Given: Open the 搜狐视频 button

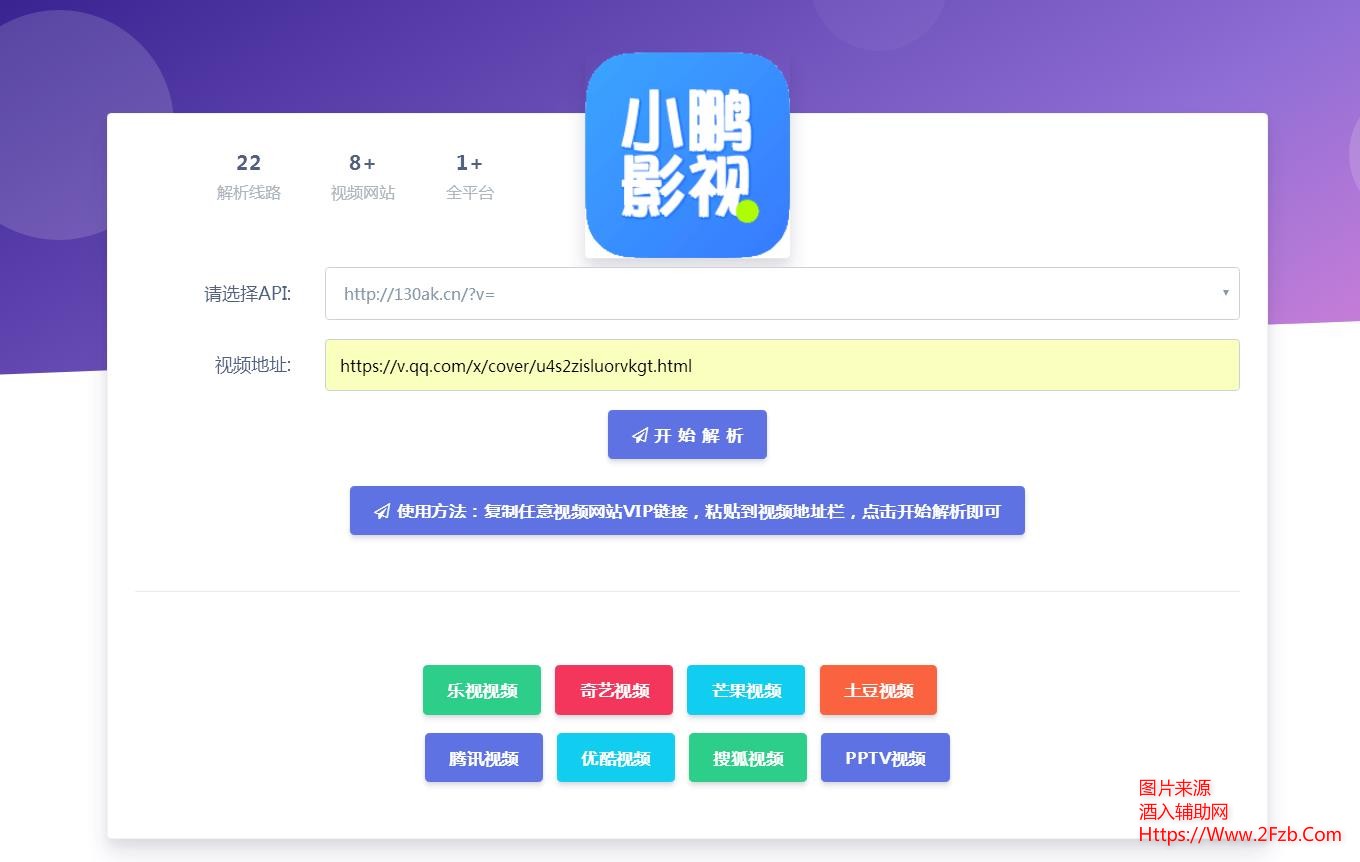Looking at the screenshot, I should [x=747, y=758].
